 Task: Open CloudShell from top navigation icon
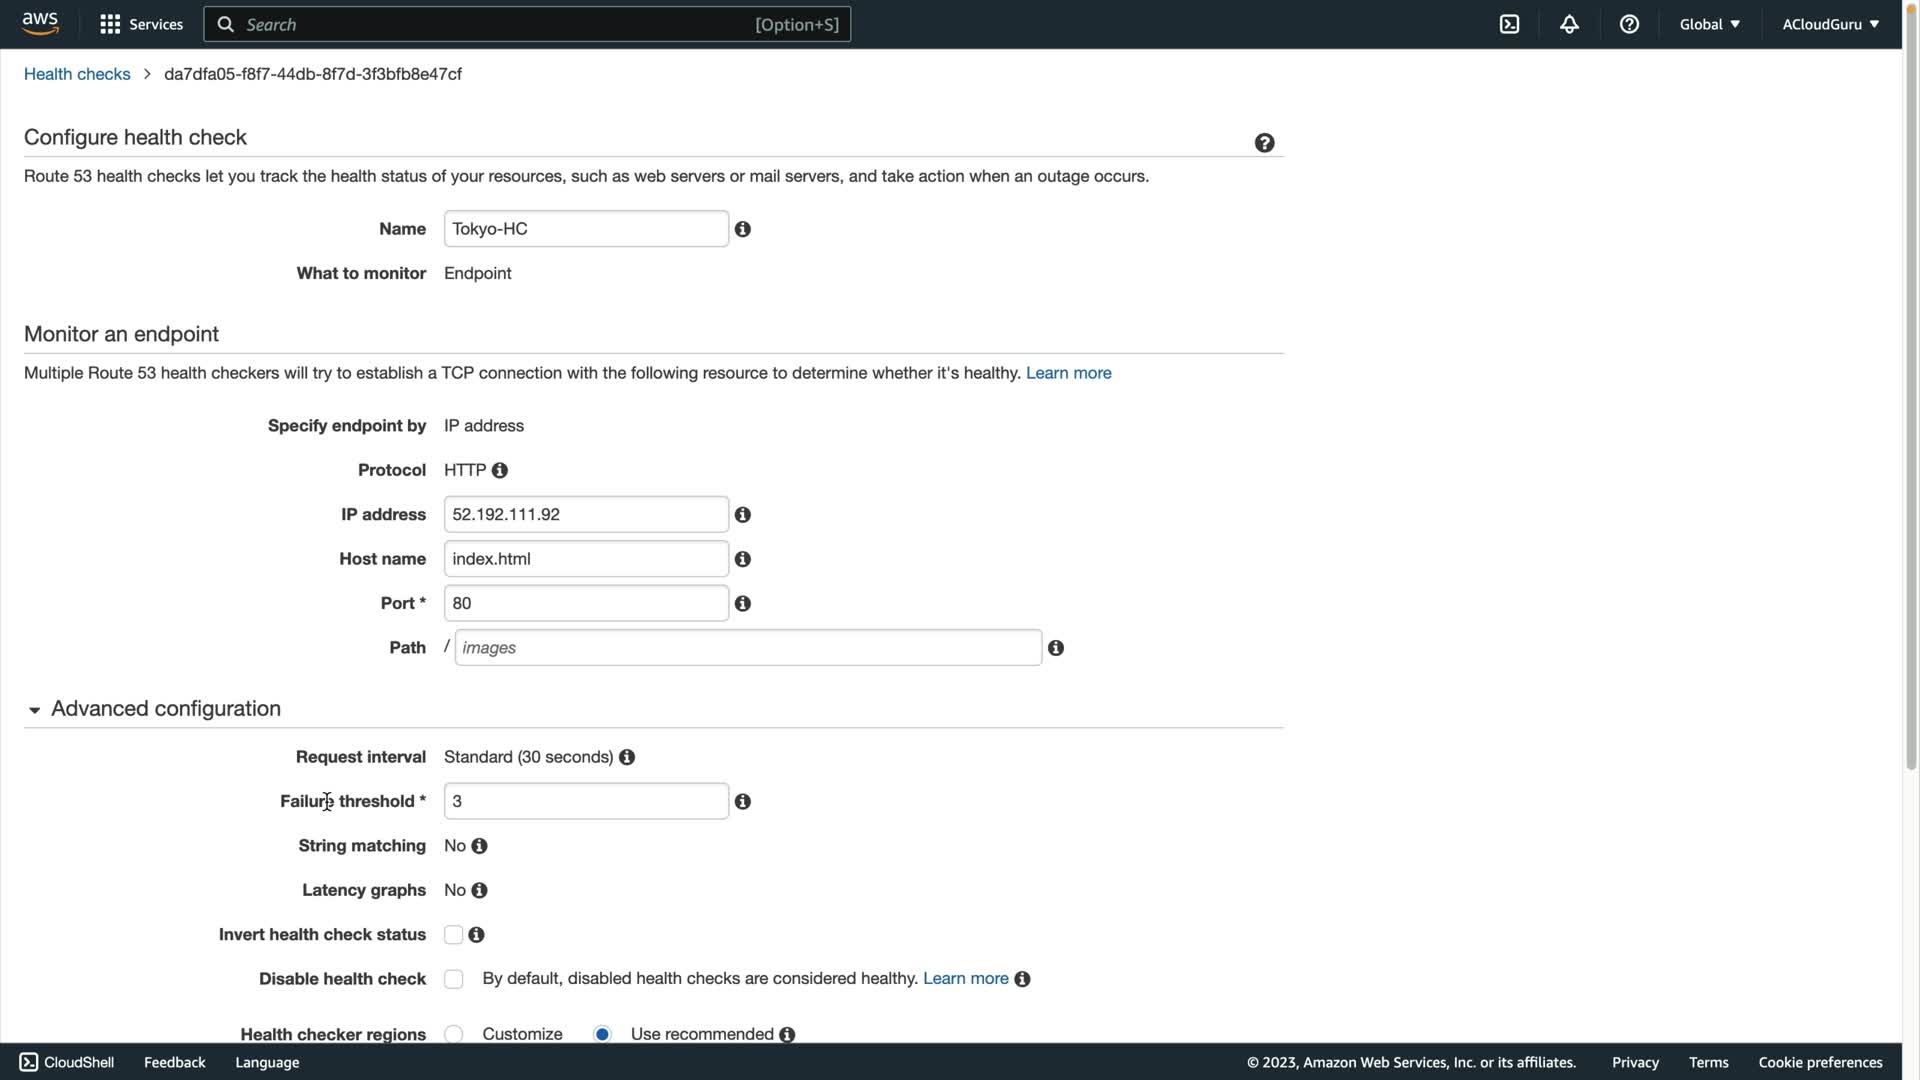[1509, 24]
